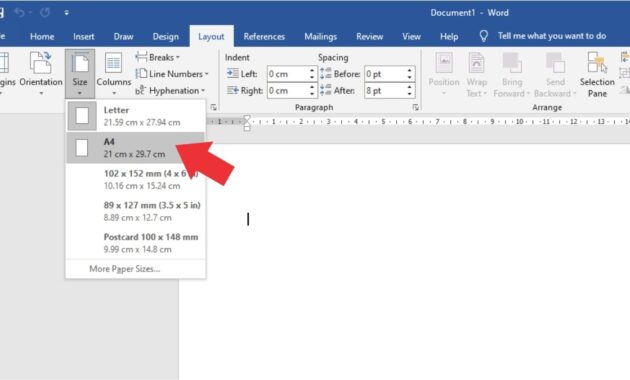Open More Paper Sizes dialog
Image resolution: width=630 pixels, height=380 pixels.
point(125,269)
